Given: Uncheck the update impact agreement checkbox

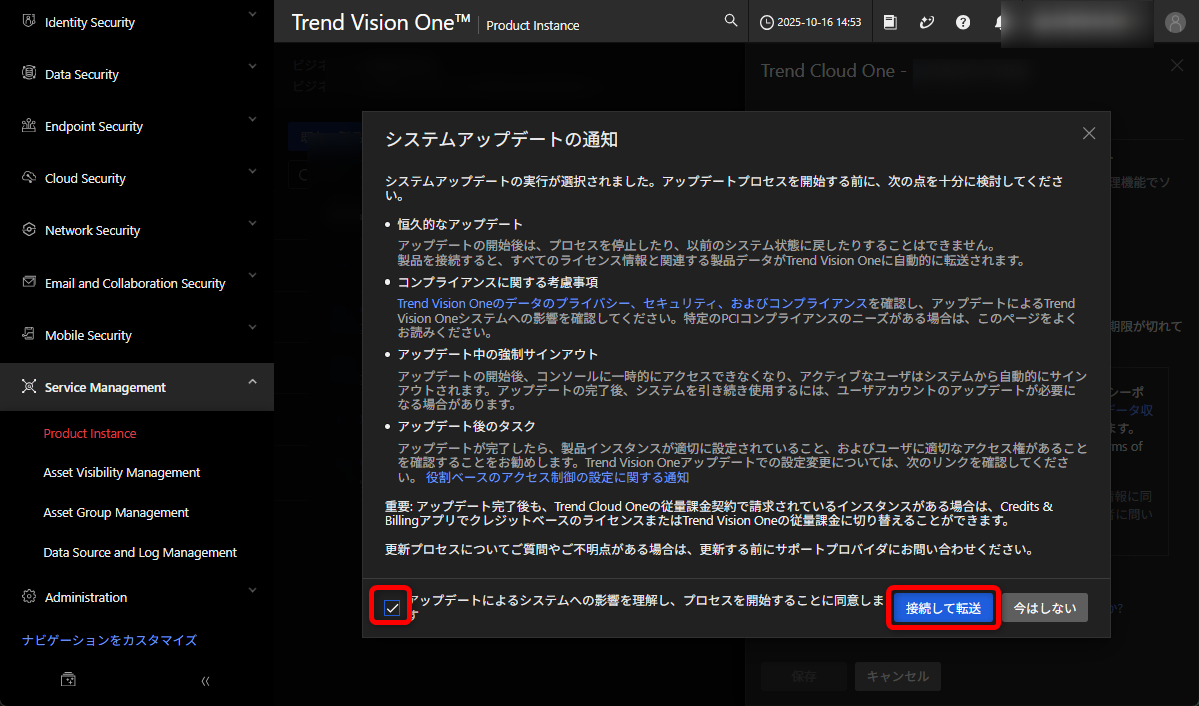Looking at the screenshot, I should (392, 608).
